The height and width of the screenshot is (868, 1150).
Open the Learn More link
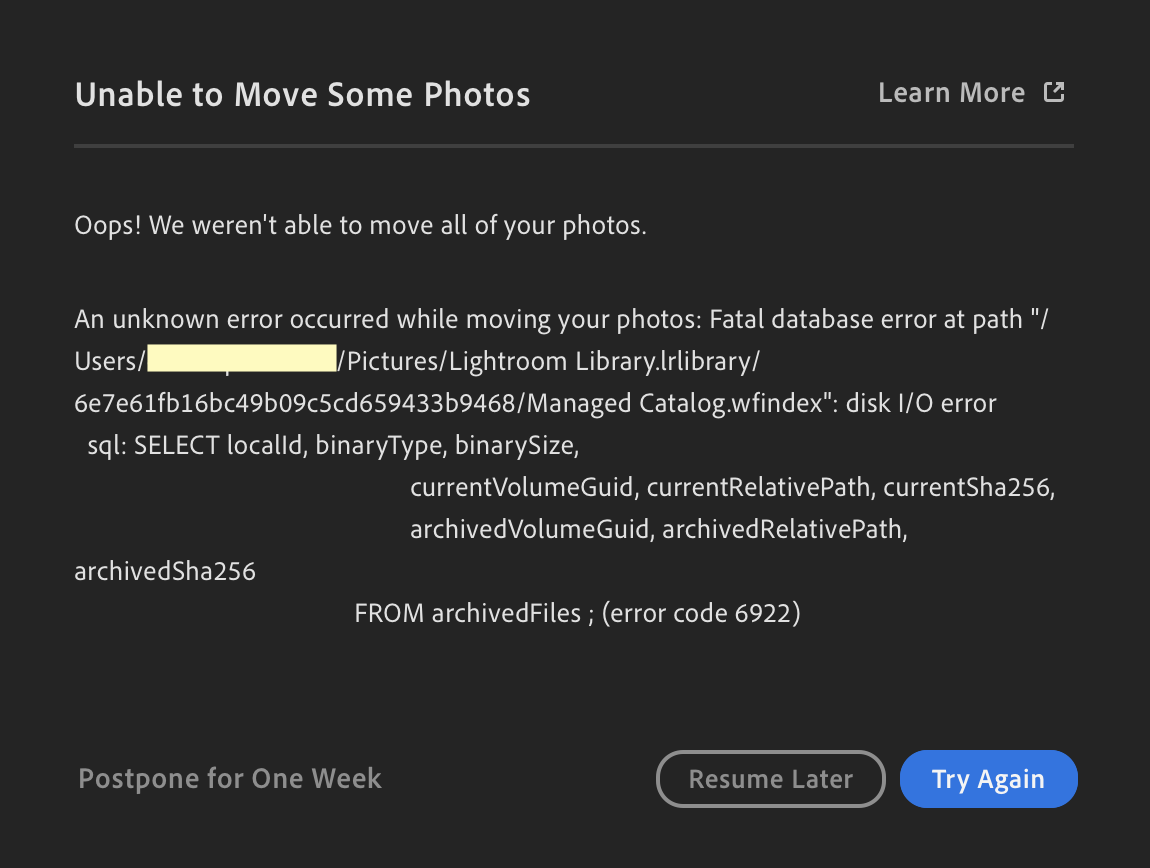click(x=951, y=93)
